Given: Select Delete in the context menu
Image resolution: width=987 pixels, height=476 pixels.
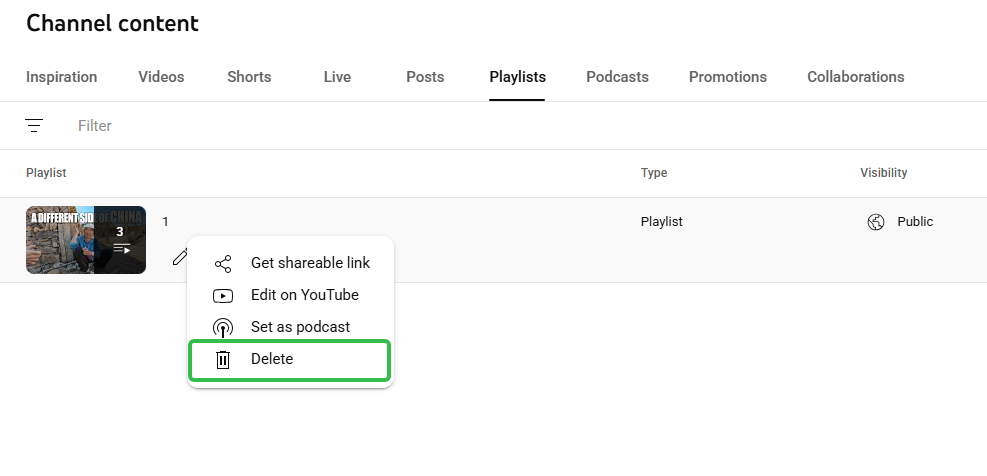Looking at the screenshot, I should coord(291,359).
